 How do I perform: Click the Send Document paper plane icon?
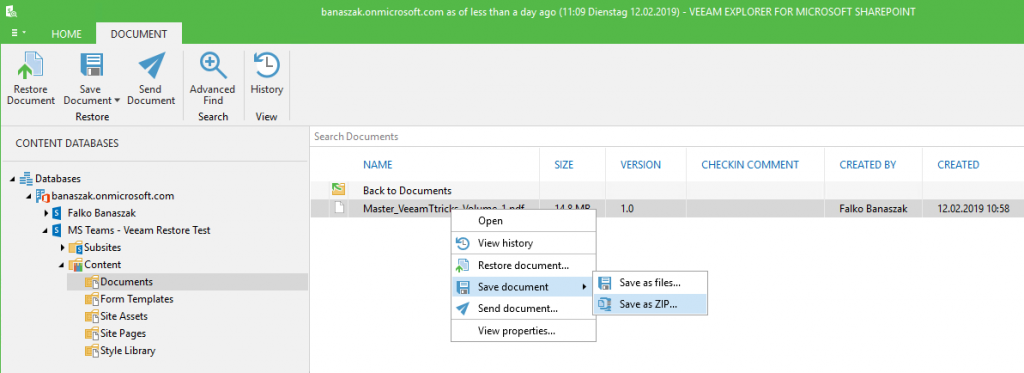point(152,66)
